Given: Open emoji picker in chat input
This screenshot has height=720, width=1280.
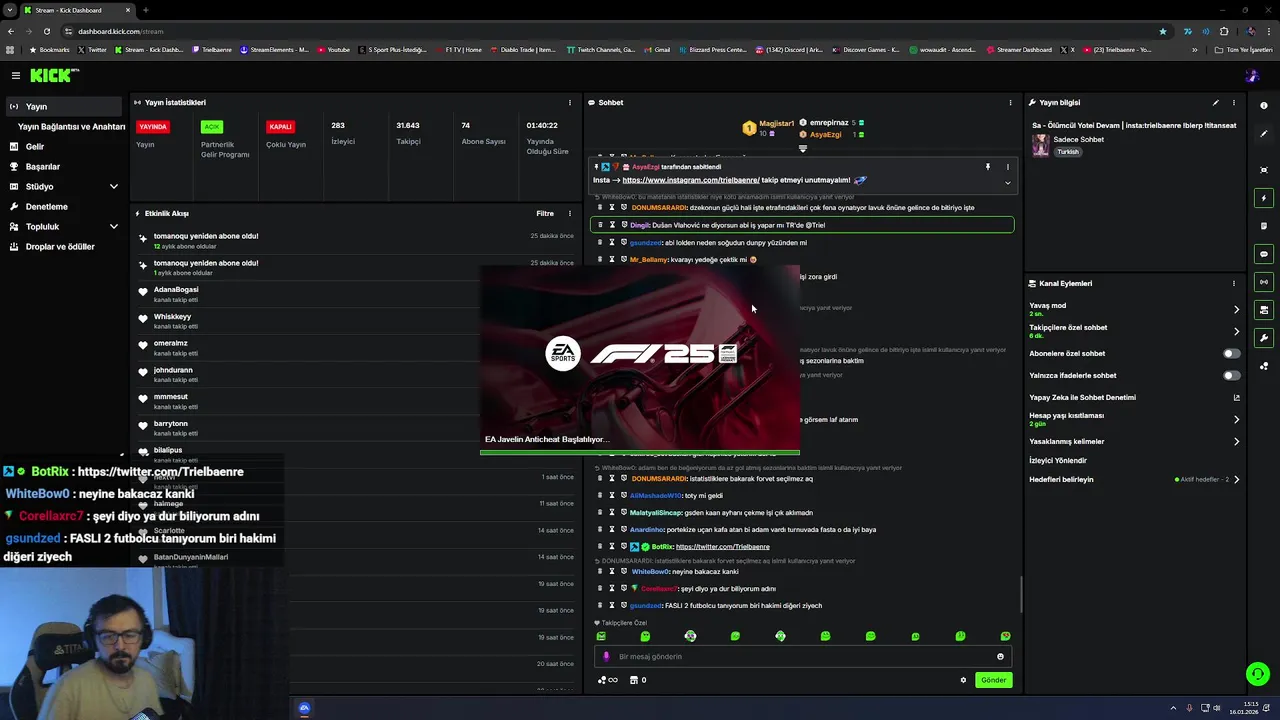Looking at the screenshot, I should tap(1000, 657).
